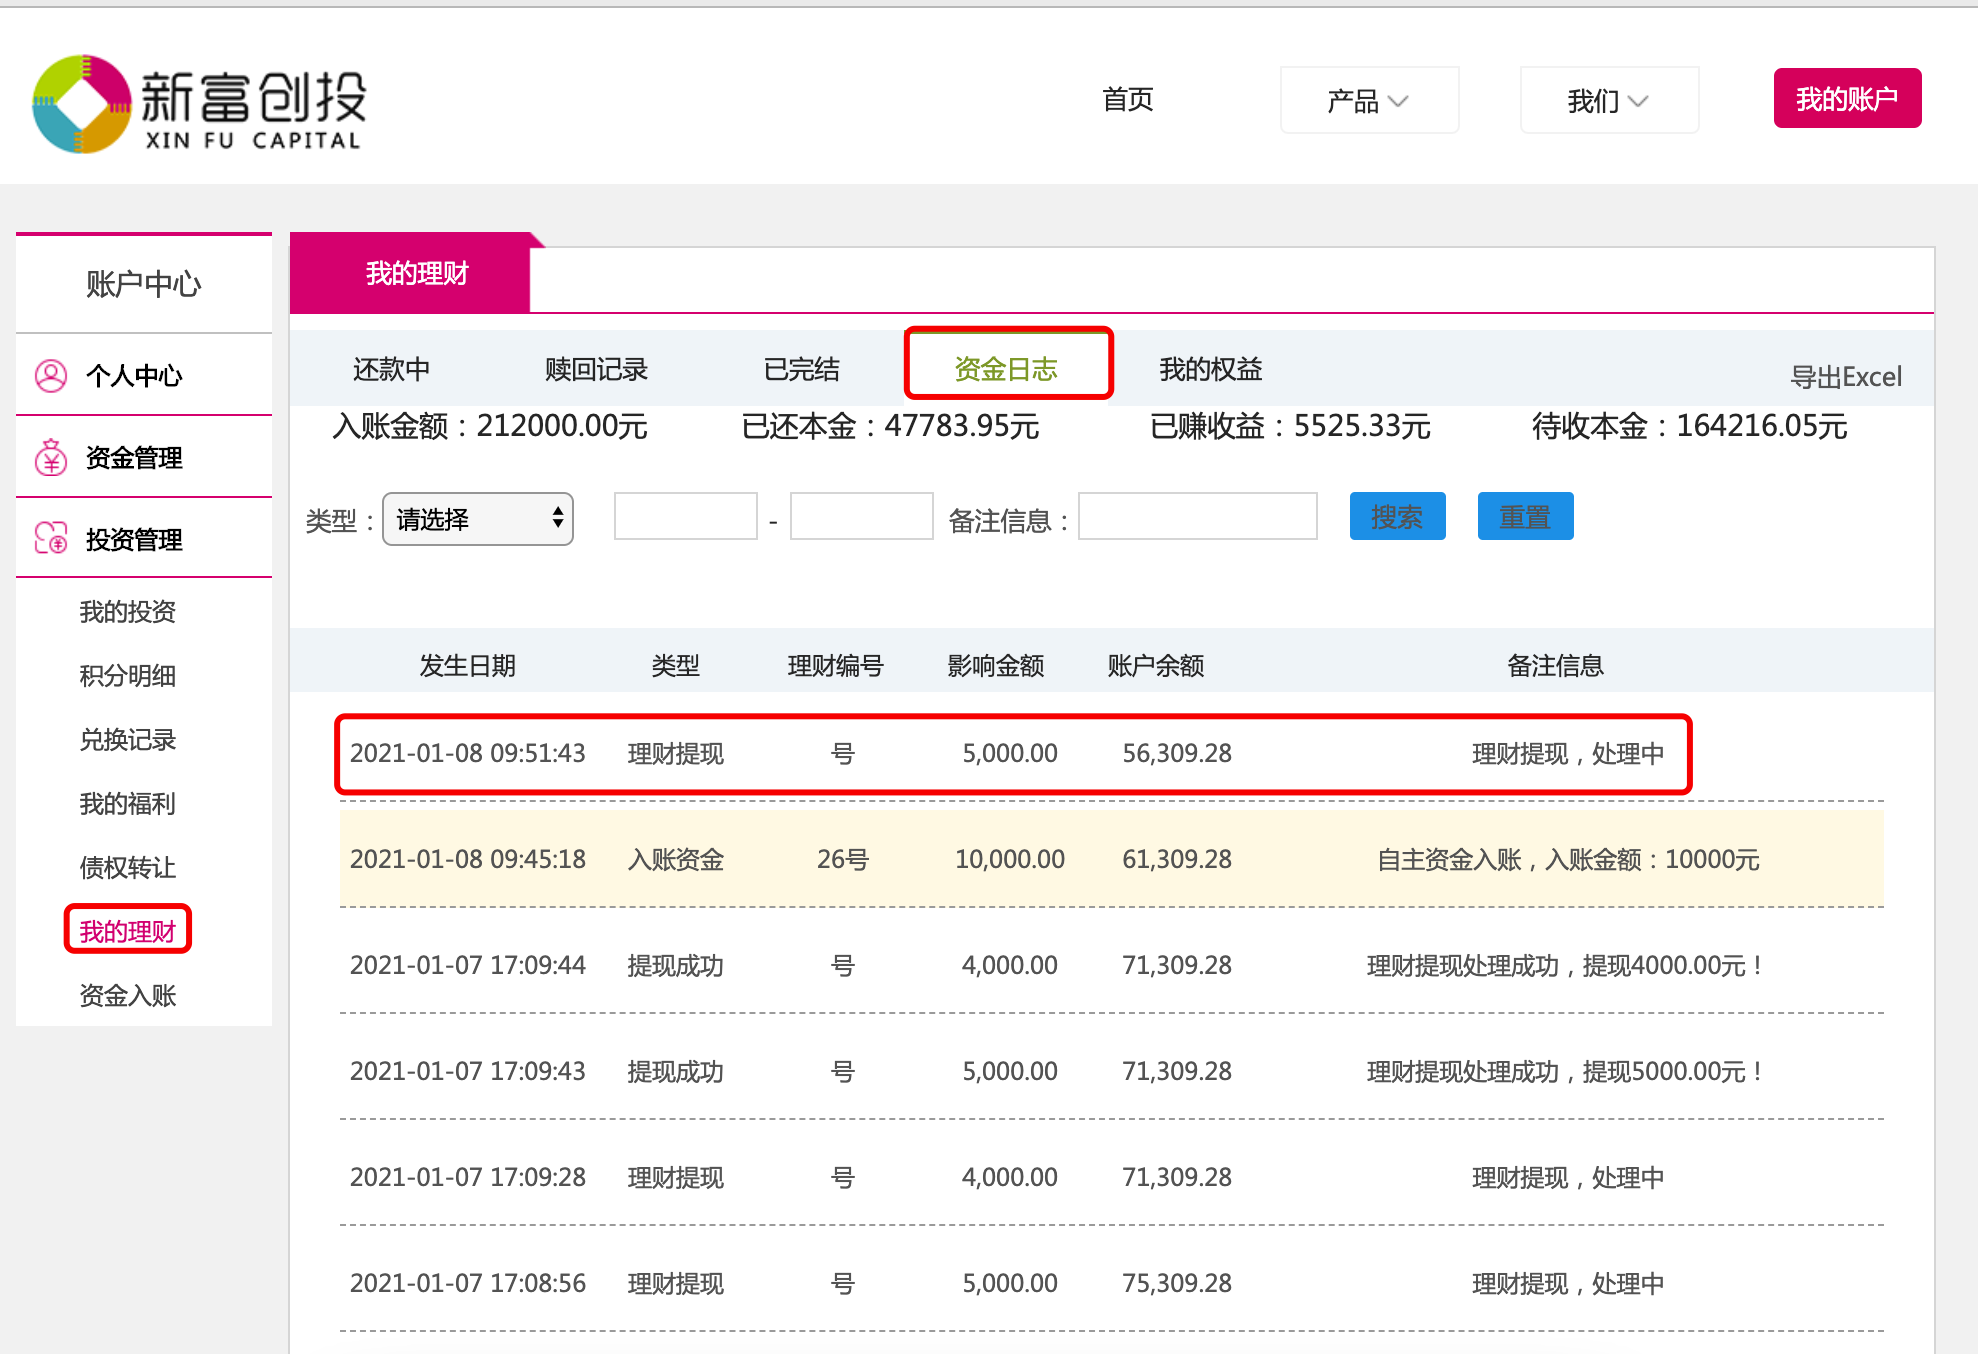Screen dimensions: 1978x1354
Task: Click the 投资管理 coin icon
Action: [51, 538]
